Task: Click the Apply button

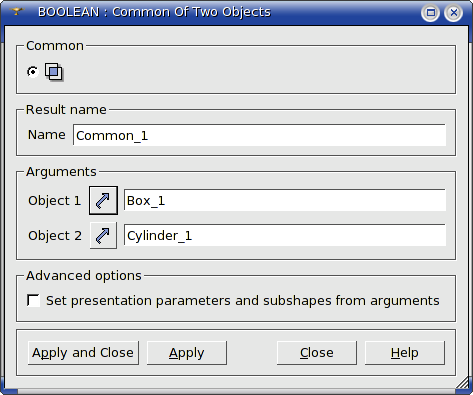Action: click(x=187, y=353)
